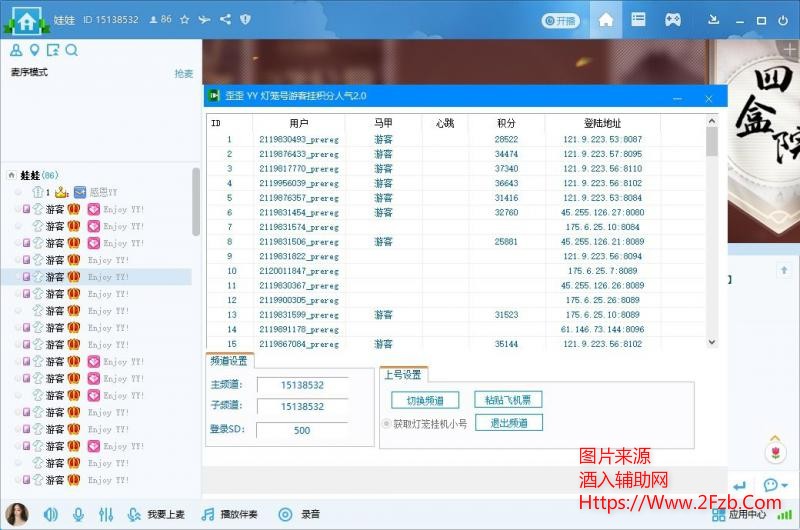Image resolution: width=800 pixels, height=530 pixels.
Task: Click the 主频道 input field
Action: (x=303, y=385)
